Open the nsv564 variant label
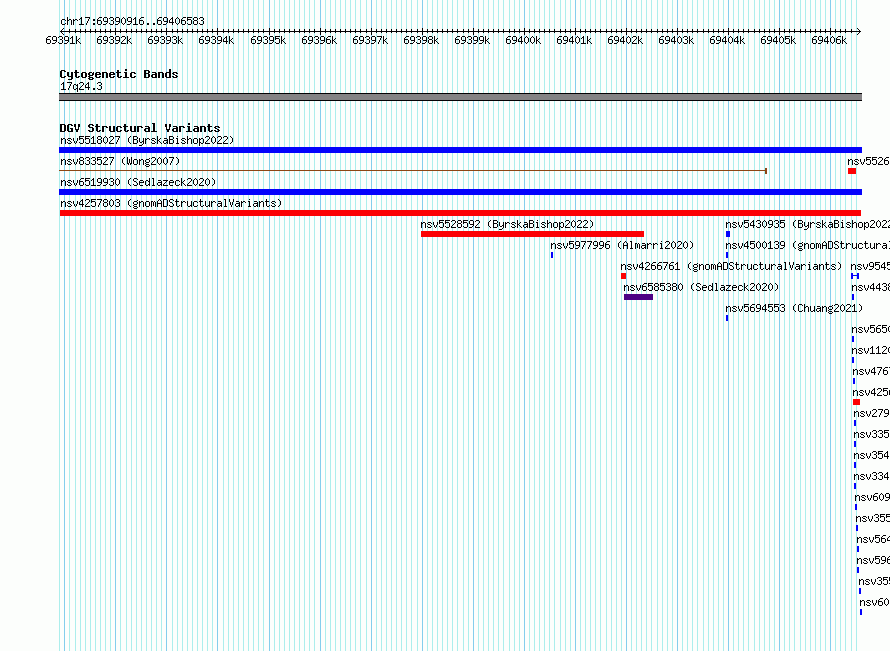Screen dimensions: 890x651 873,539
